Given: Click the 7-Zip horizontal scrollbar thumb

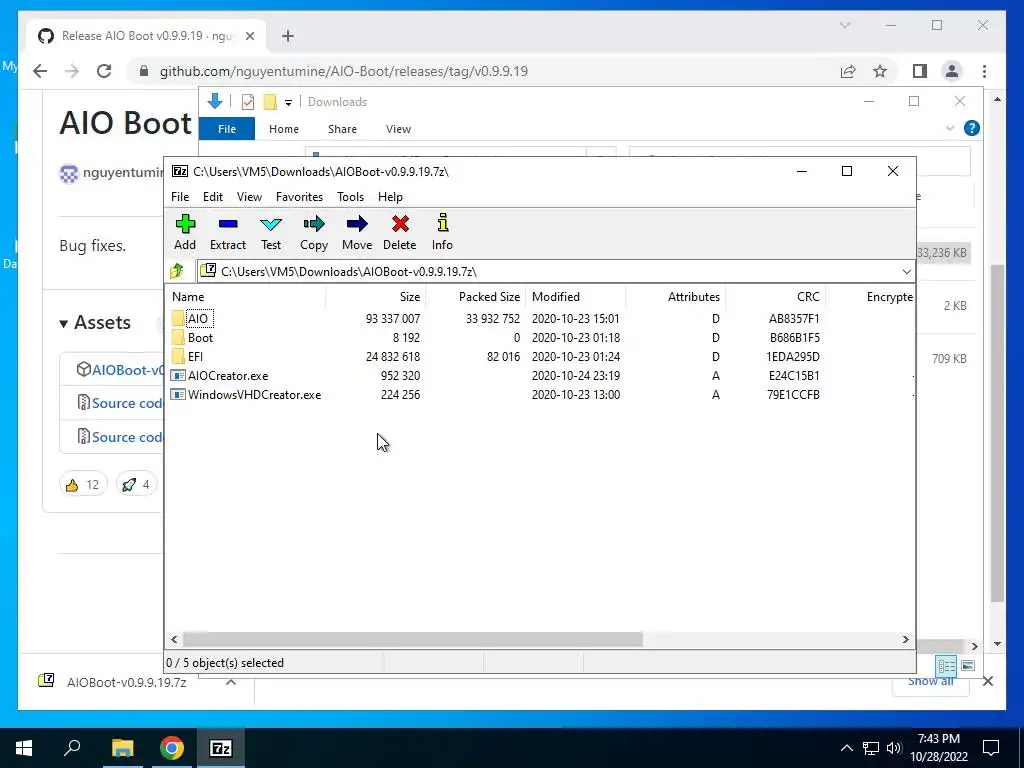Looking at the screenshot, I should [413, 639].
